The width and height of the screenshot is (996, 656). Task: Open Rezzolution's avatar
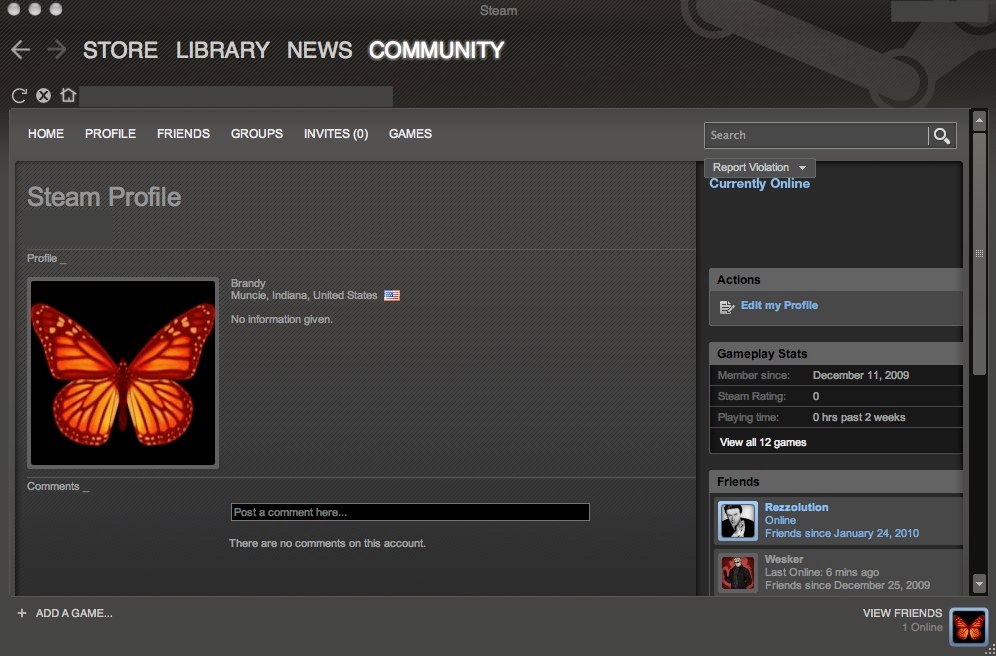(737, 521)
